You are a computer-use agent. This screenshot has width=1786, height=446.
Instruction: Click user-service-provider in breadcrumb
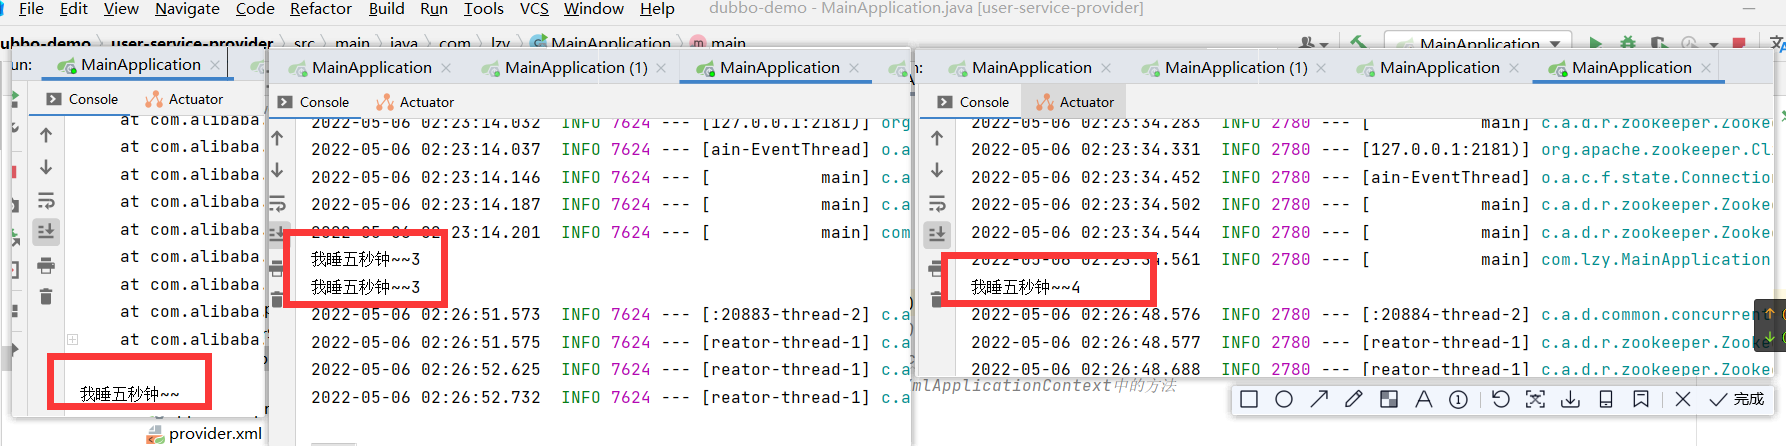tap(191, 44)
